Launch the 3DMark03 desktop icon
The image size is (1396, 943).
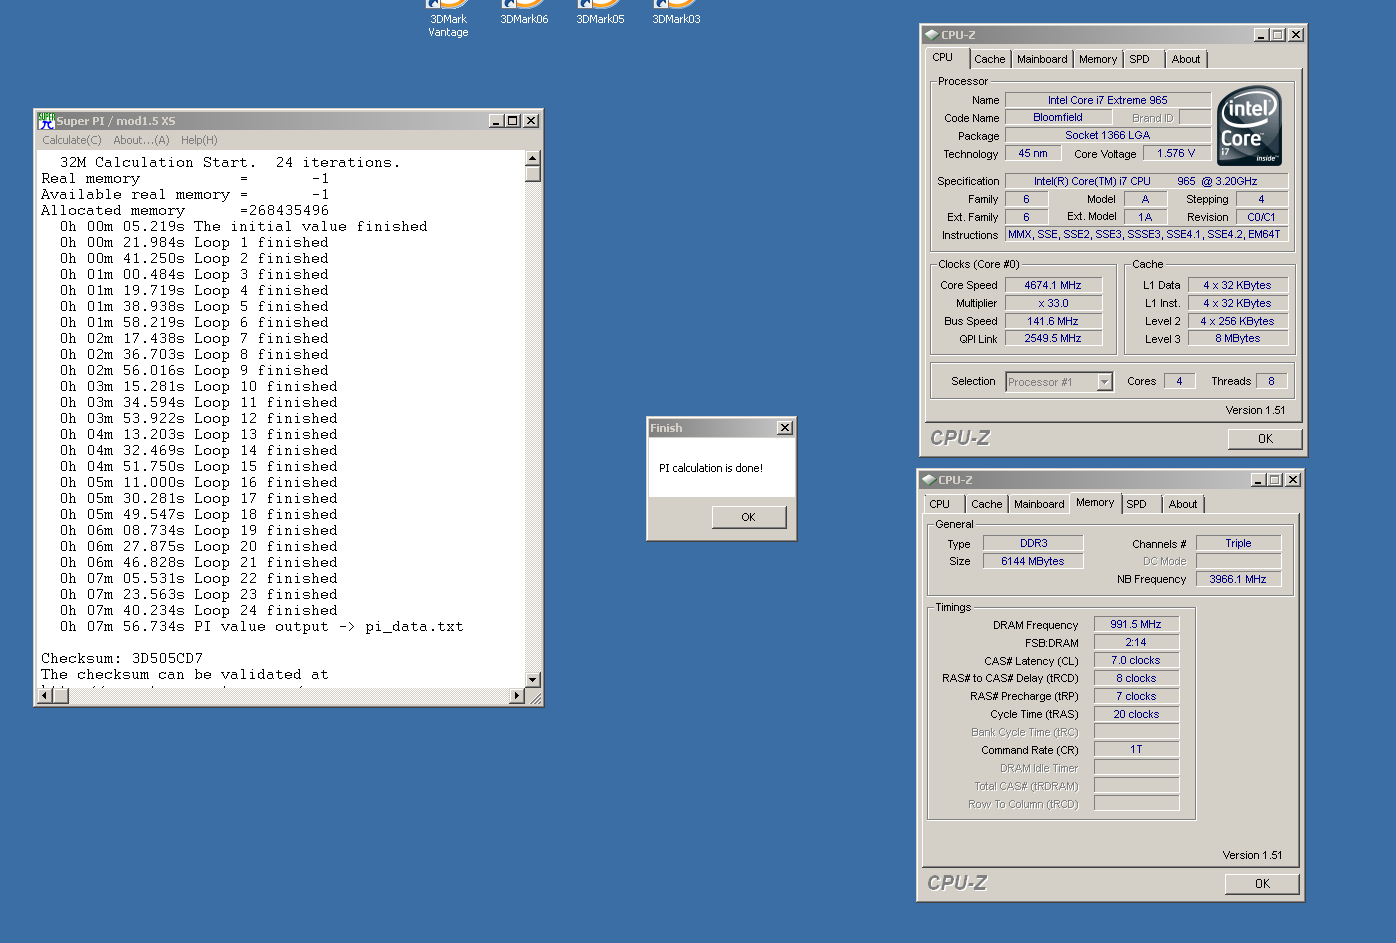[676, 12]
